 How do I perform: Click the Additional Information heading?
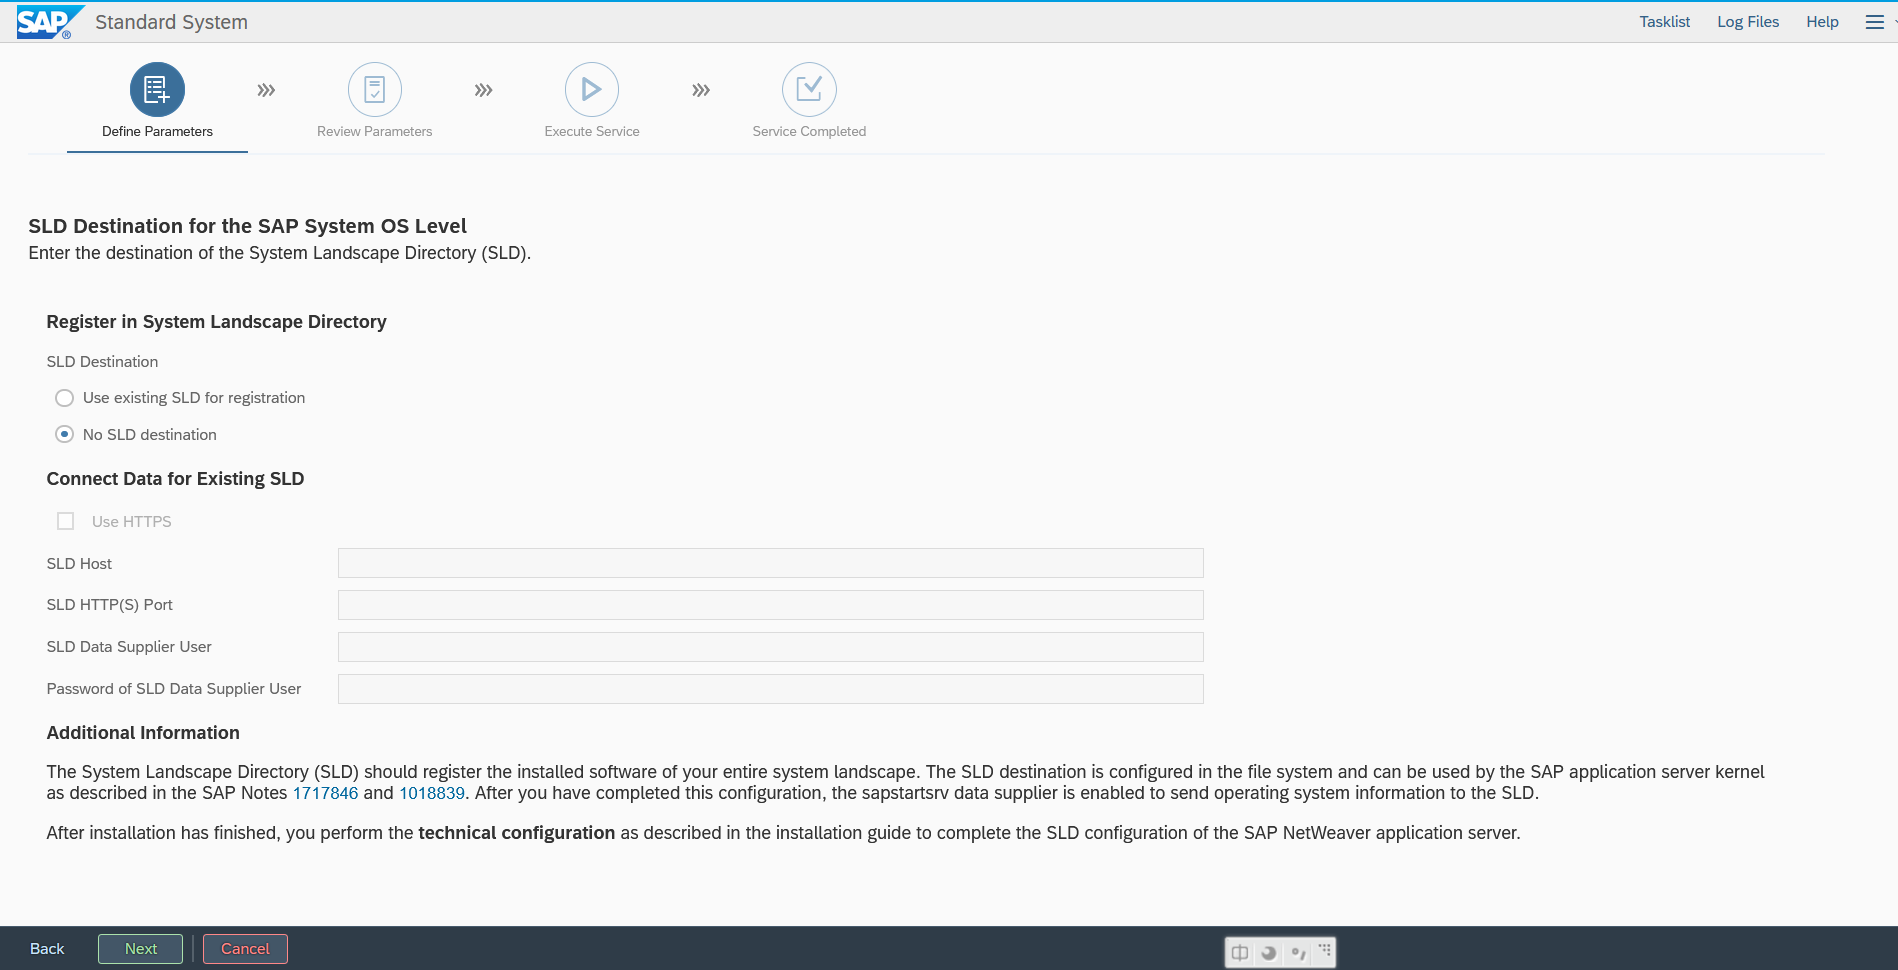click(x=143, y=733)
